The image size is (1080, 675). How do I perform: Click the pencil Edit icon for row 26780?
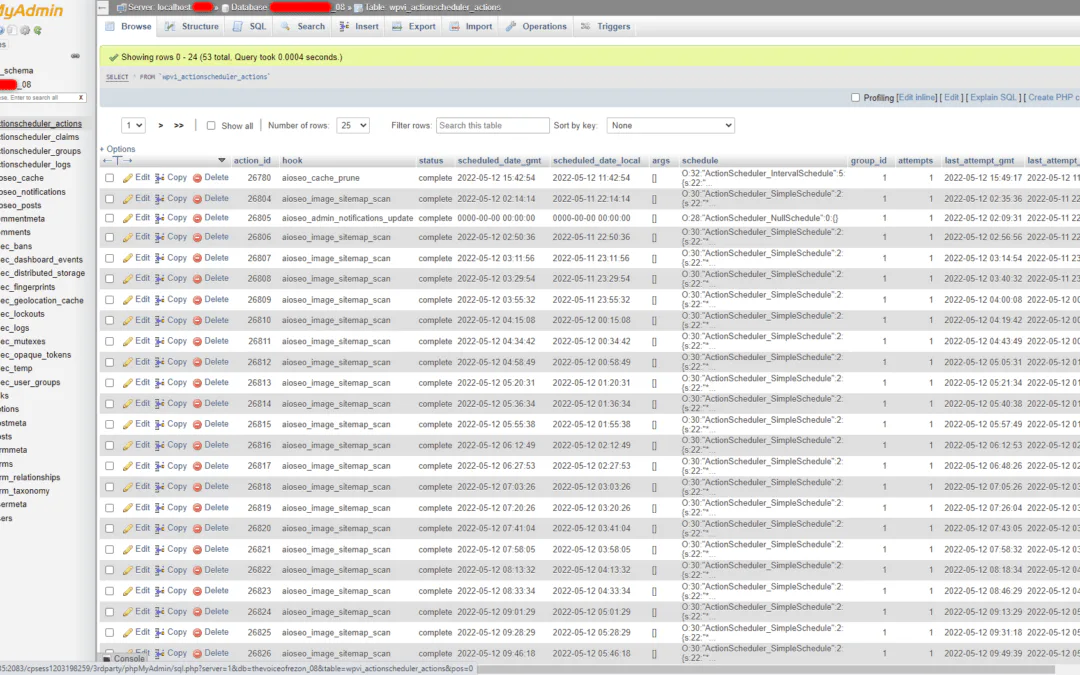pos(127,178)
